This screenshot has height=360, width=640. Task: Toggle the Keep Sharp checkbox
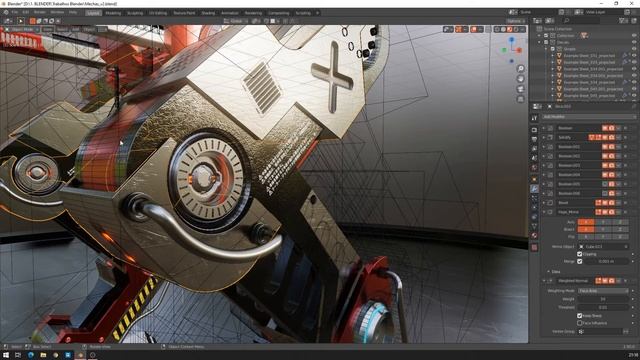tap(580, 316)
